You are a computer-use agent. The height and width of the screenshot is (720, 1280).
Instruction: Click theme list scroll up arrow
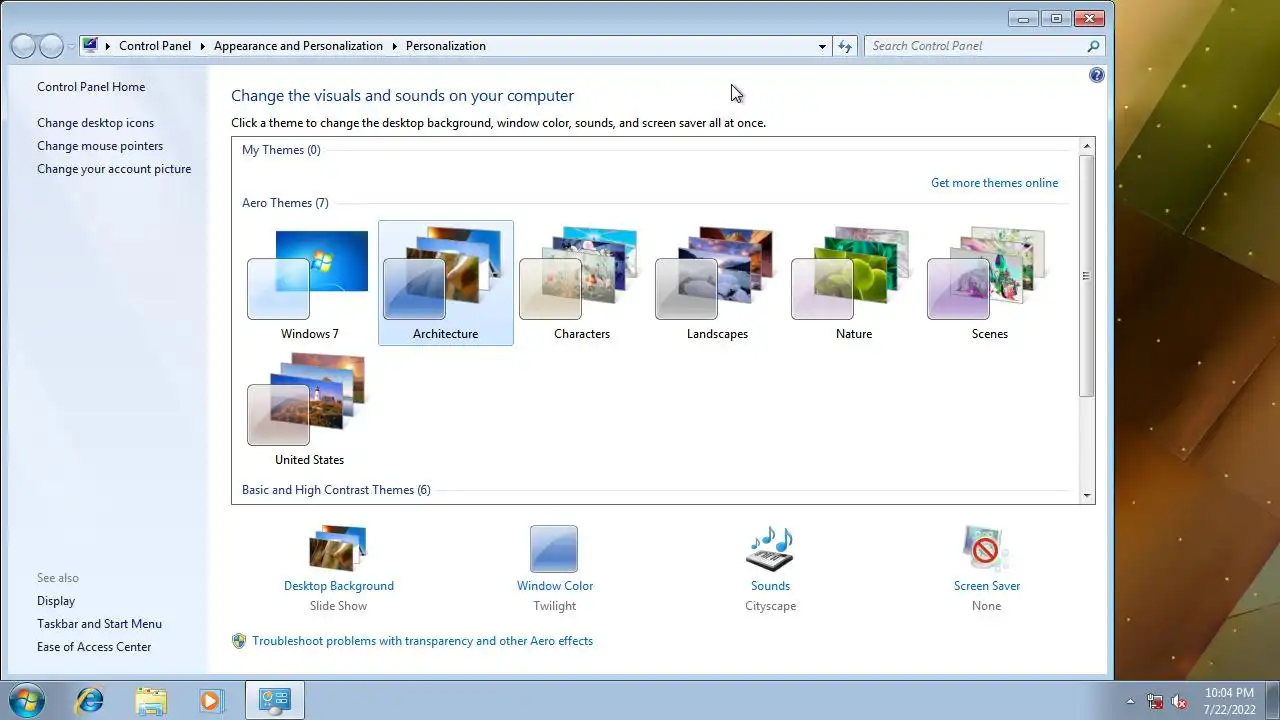[x=1087, y=147]
